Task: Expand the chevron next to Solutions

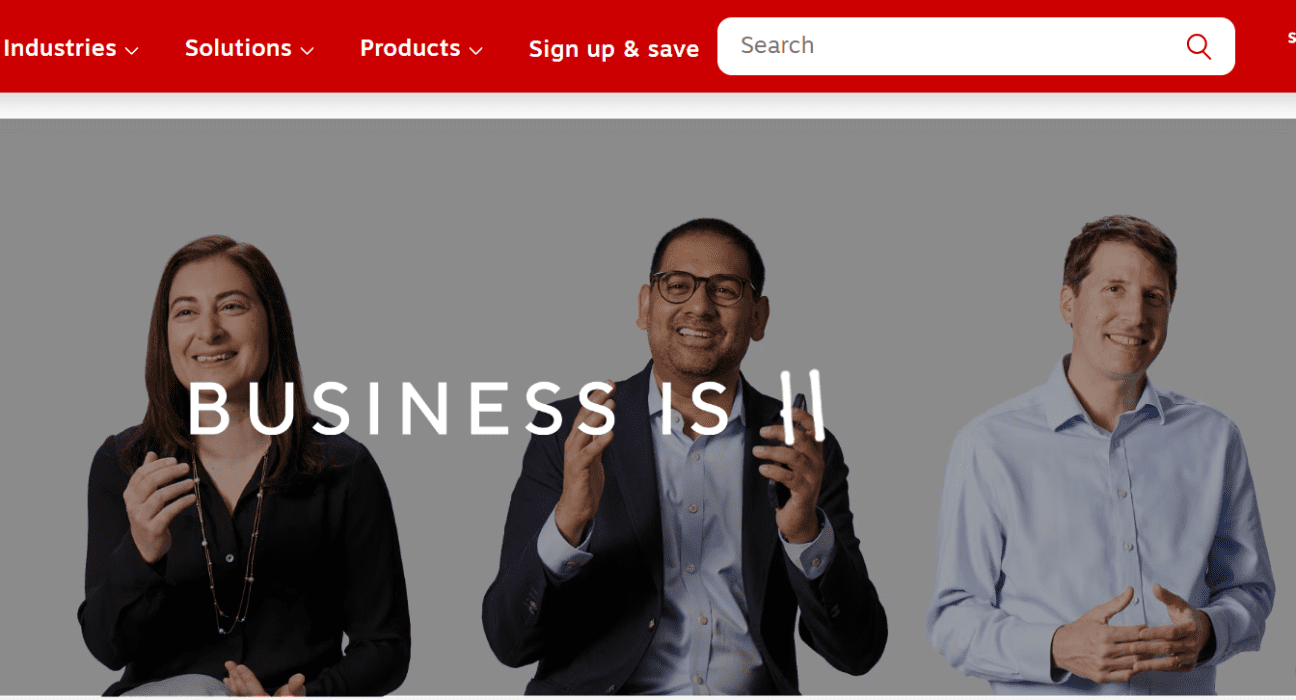Action: (307, 50)
